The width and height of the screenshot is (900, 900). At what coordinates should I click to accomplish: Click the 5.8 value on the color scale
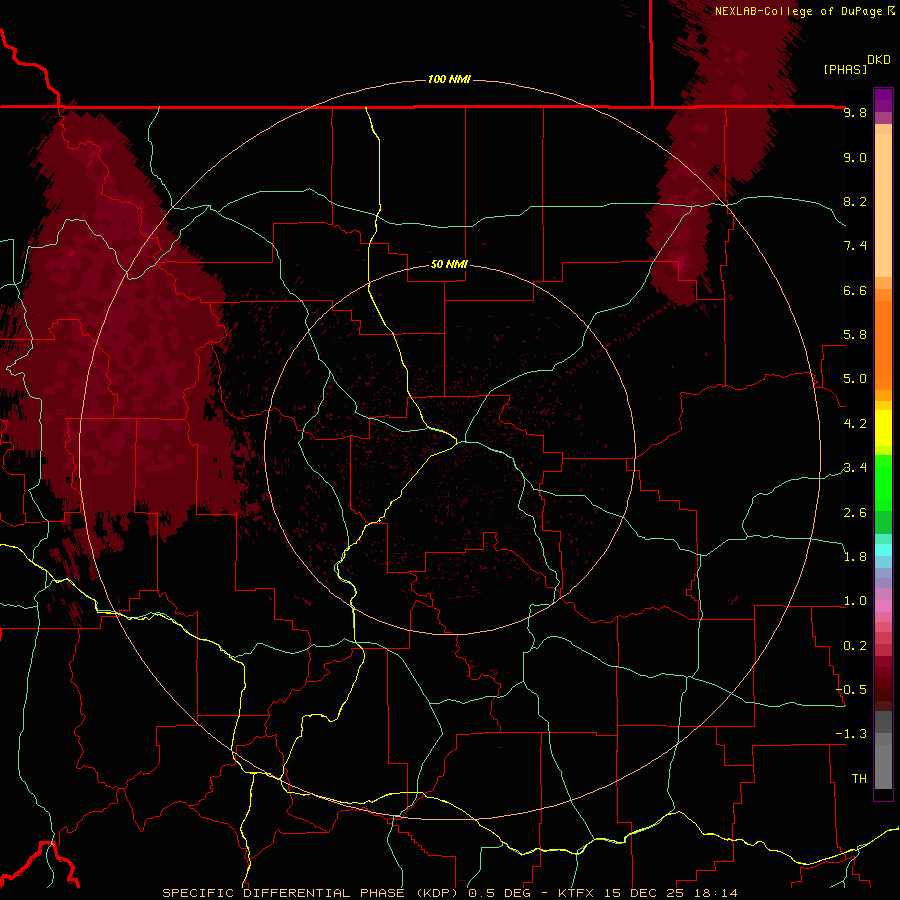[855, 335]
